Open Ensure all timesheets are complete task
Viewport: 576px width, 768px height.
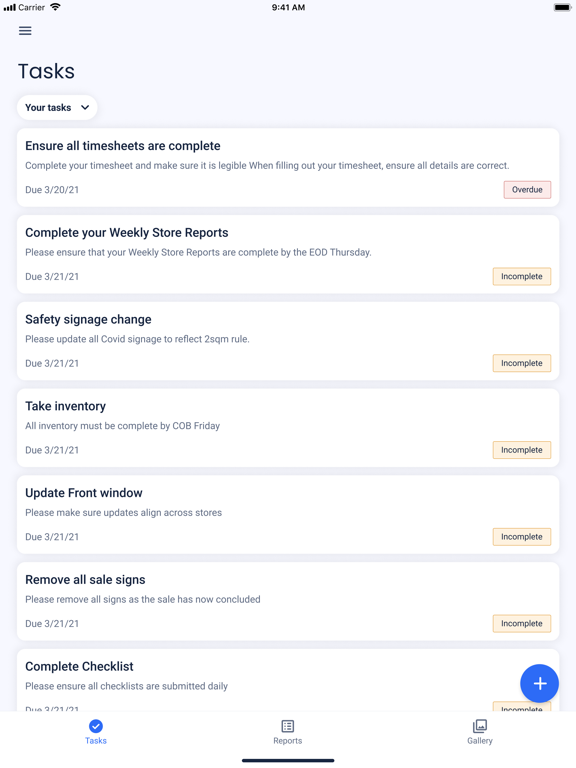click(288, 168)
